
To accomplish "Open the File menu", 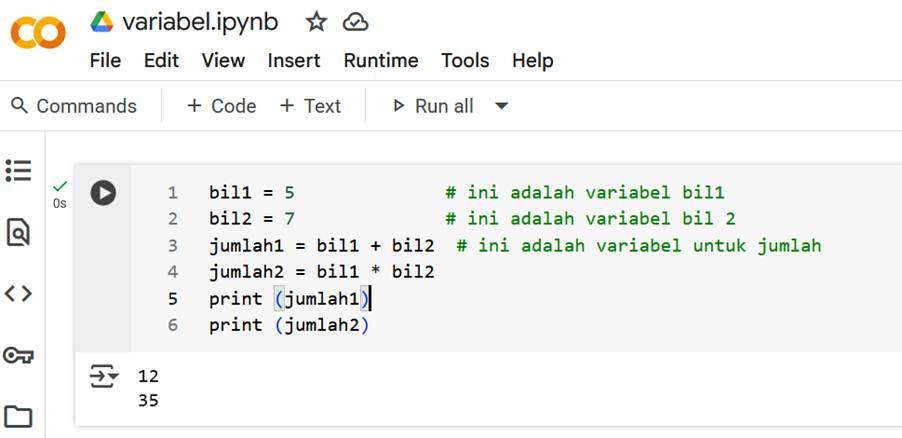I will coord(105,60).
